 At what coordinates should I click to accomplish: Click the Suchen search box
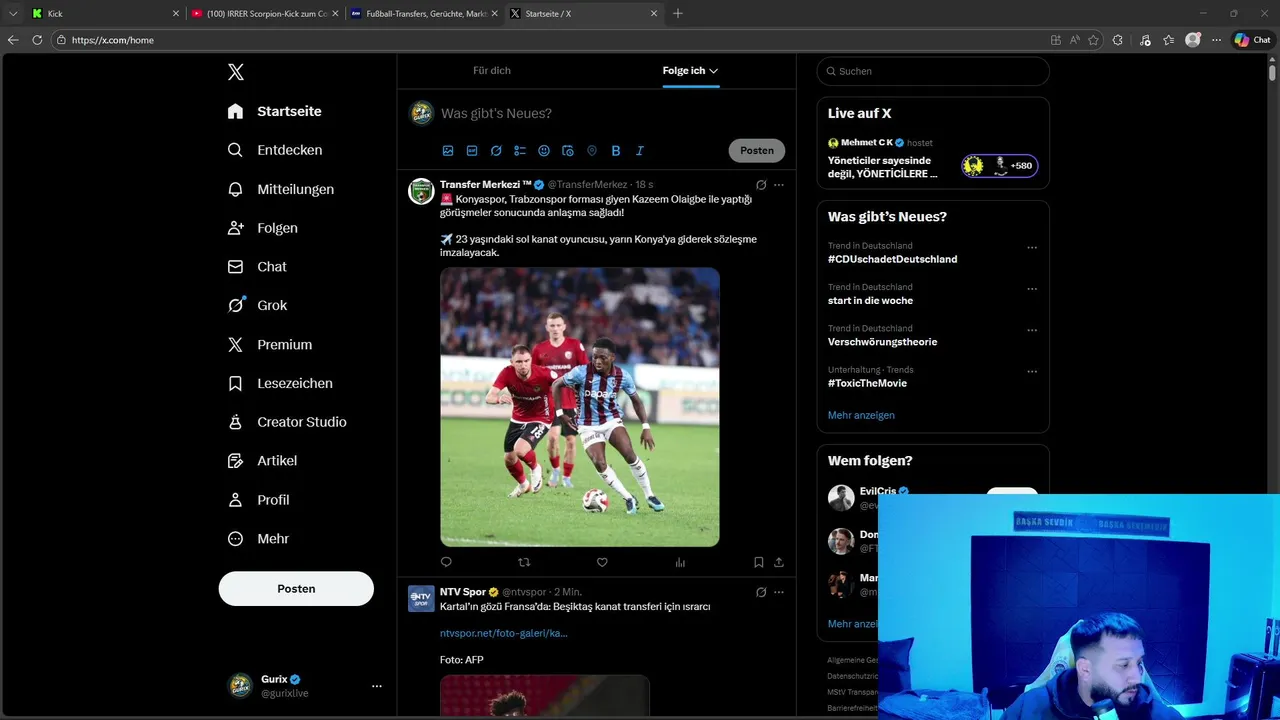click(933, 71)
